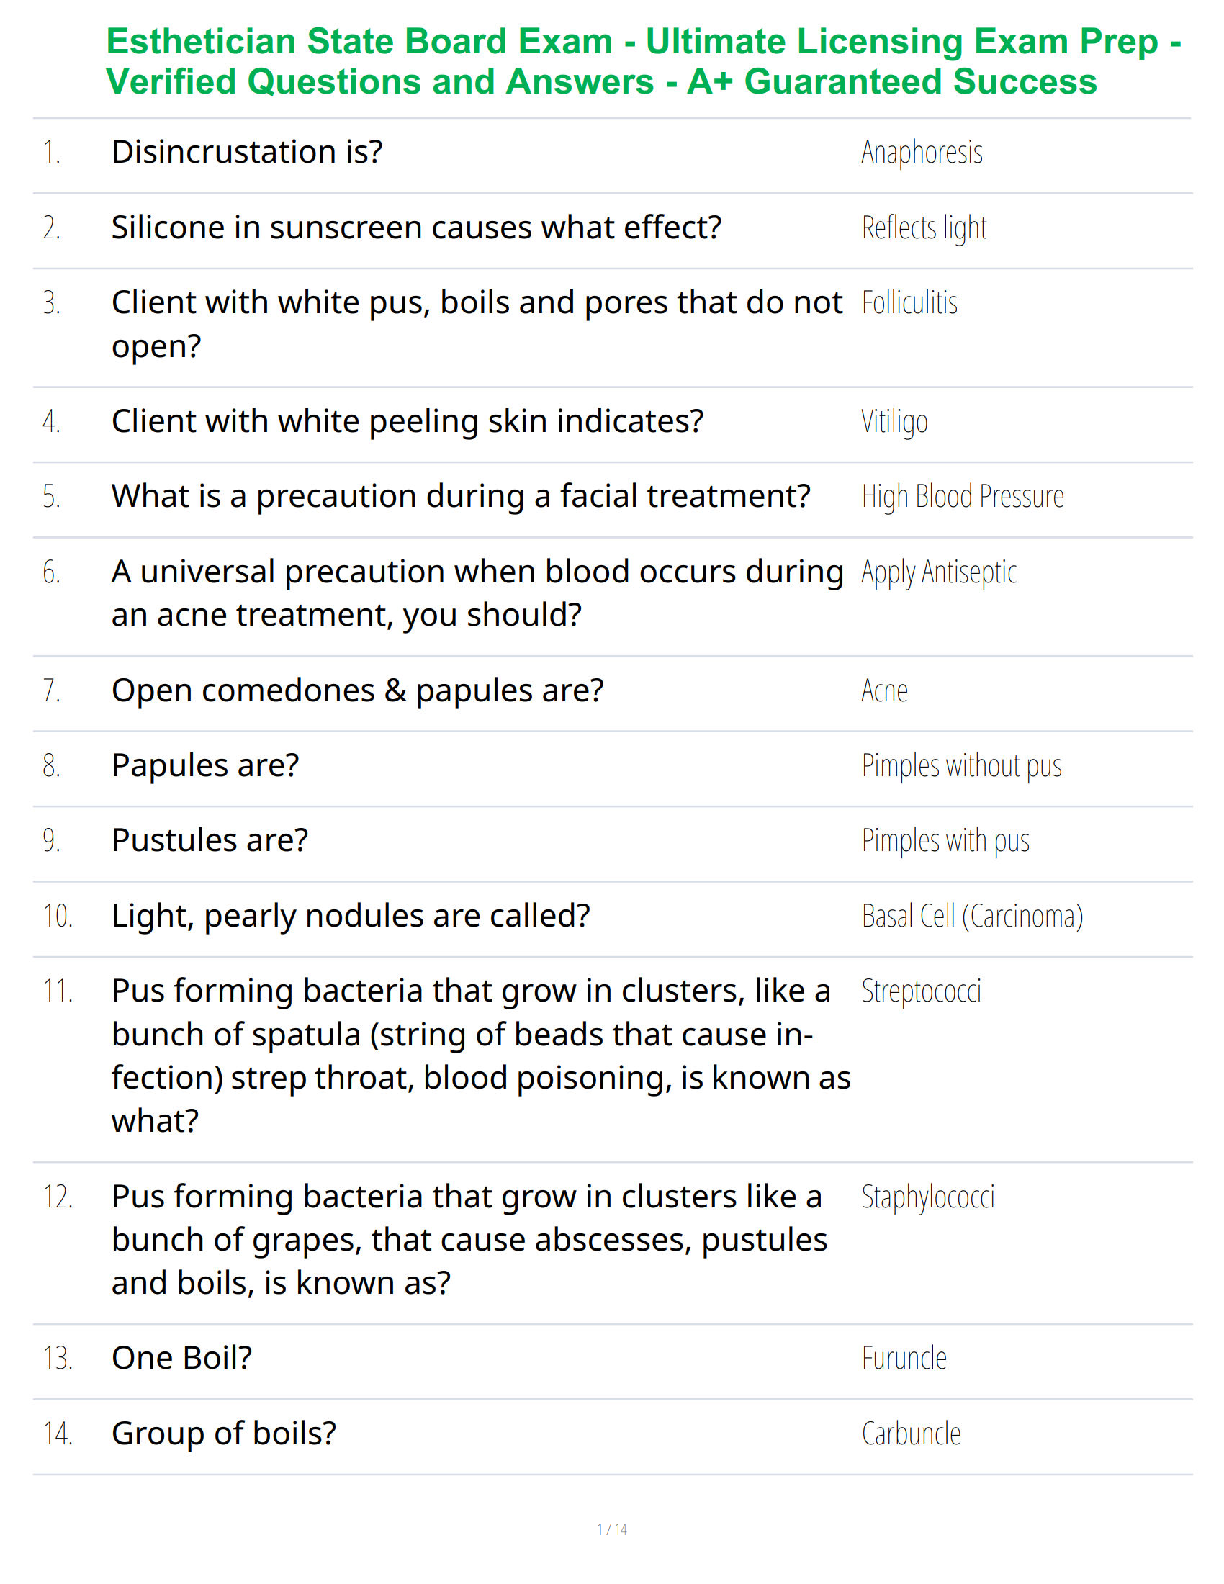Click question about silicone in sunscreen
The width and height of the screenshot is (1224, 1584).
(416, 228)
